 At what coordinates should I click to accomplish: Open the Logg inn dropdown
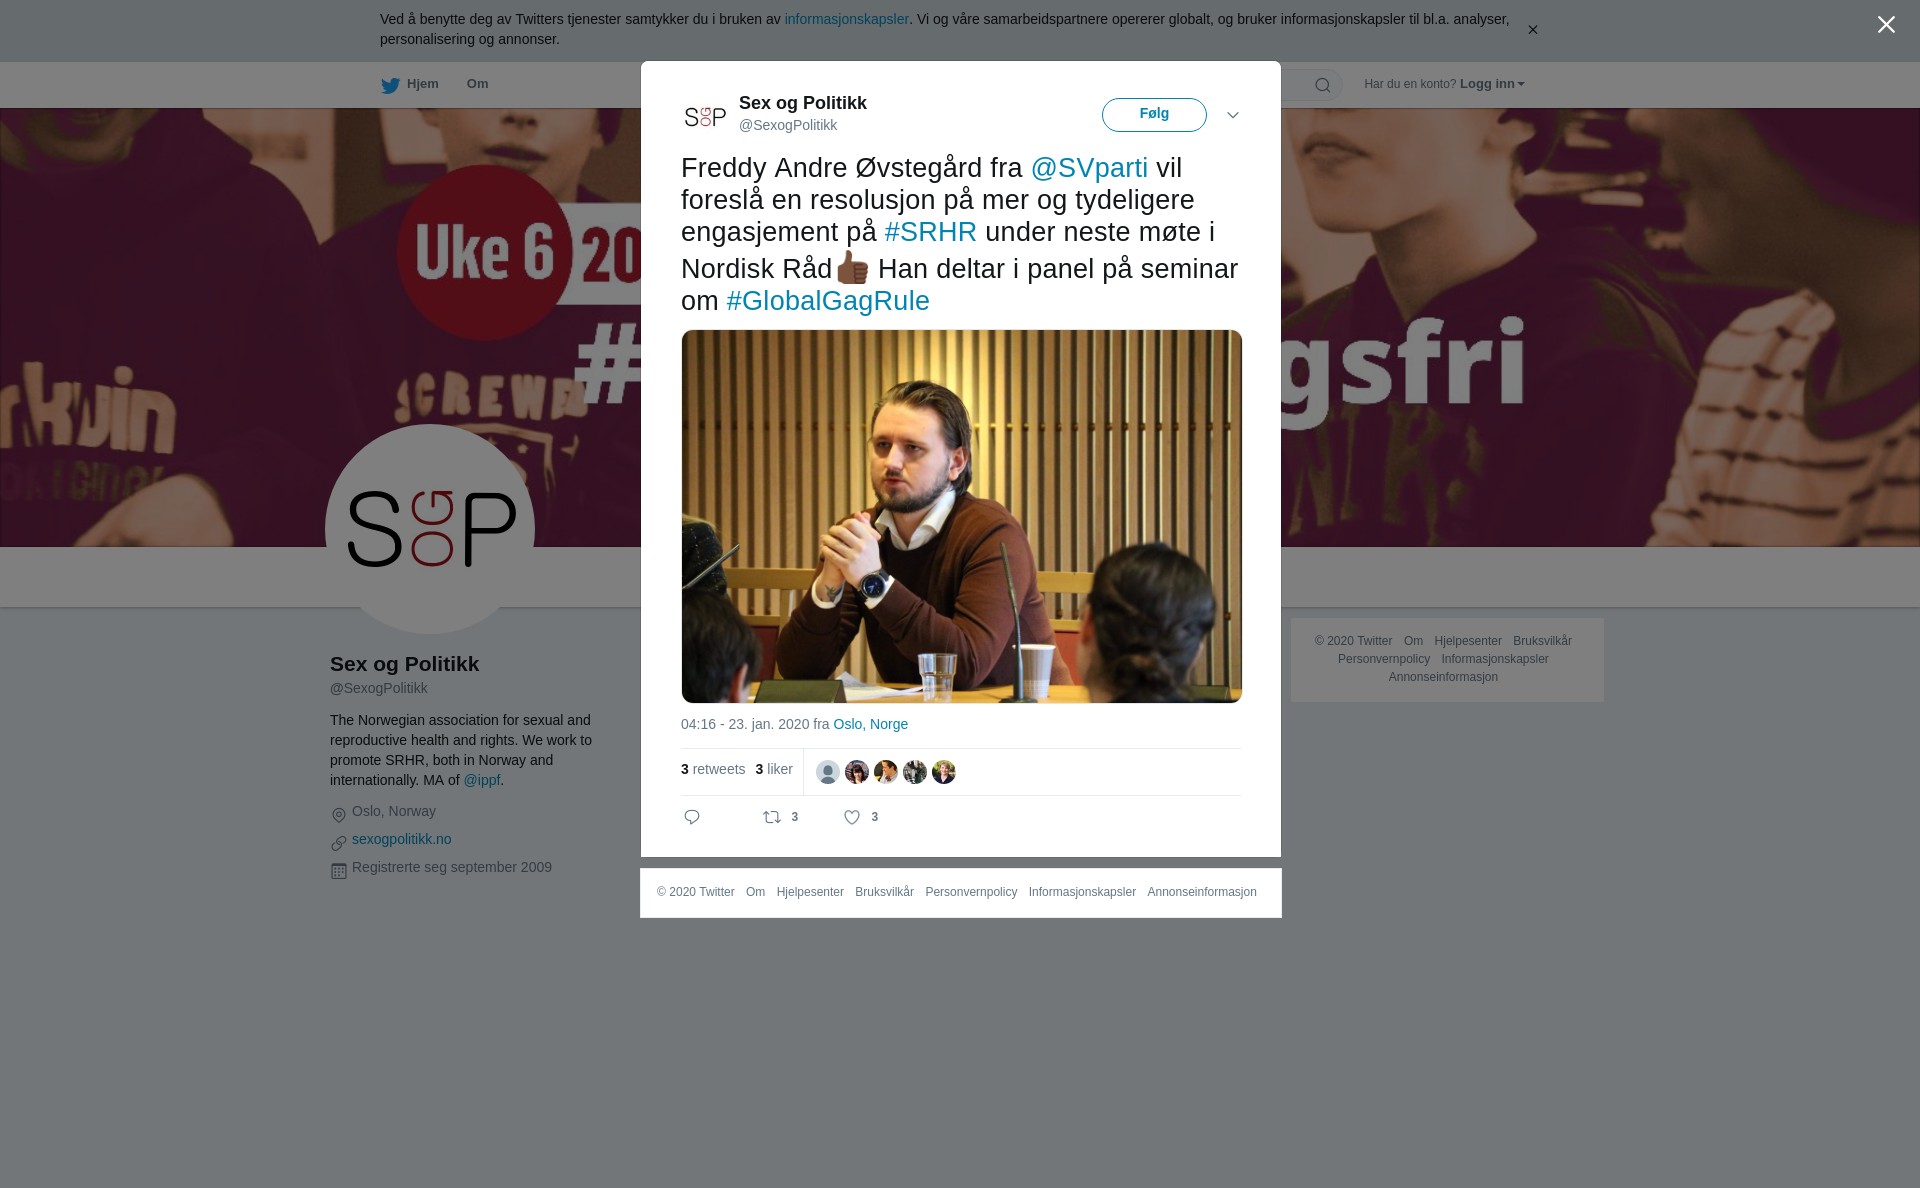pos(1492,84)
